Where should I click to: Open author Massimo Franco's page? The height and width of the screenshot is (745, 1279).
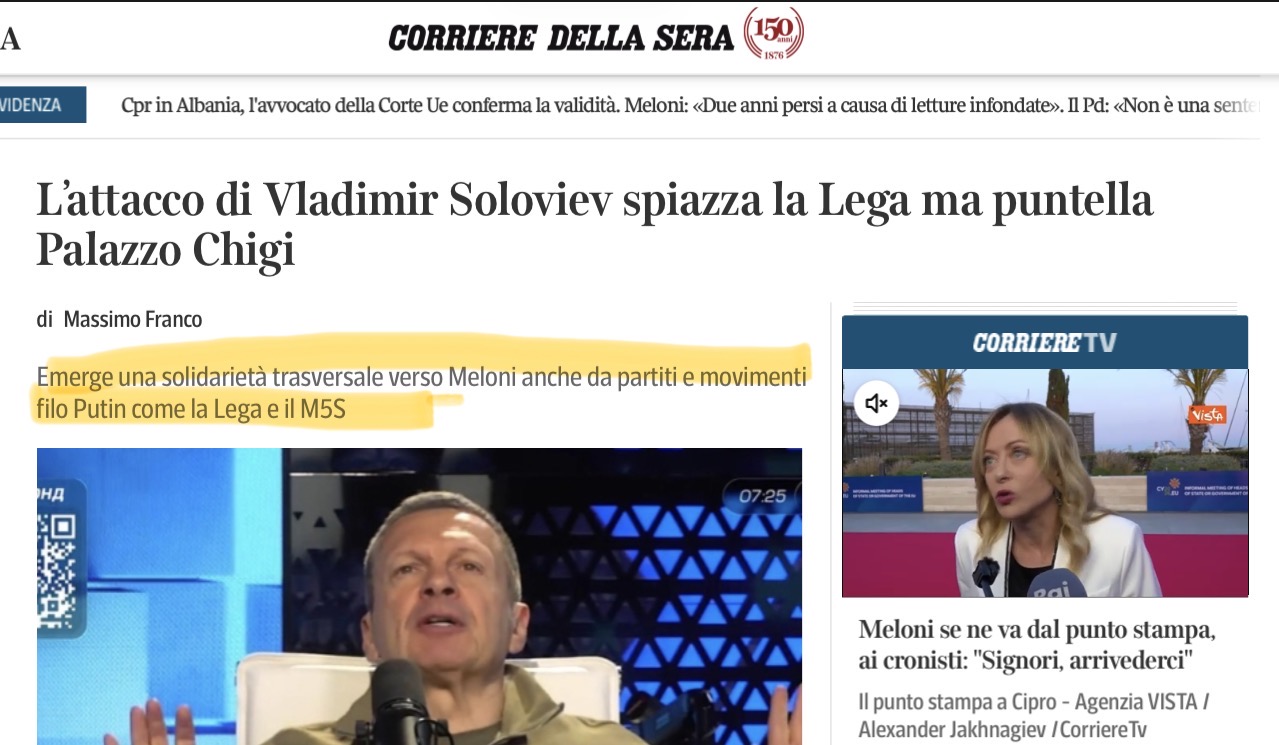[133, 320]
